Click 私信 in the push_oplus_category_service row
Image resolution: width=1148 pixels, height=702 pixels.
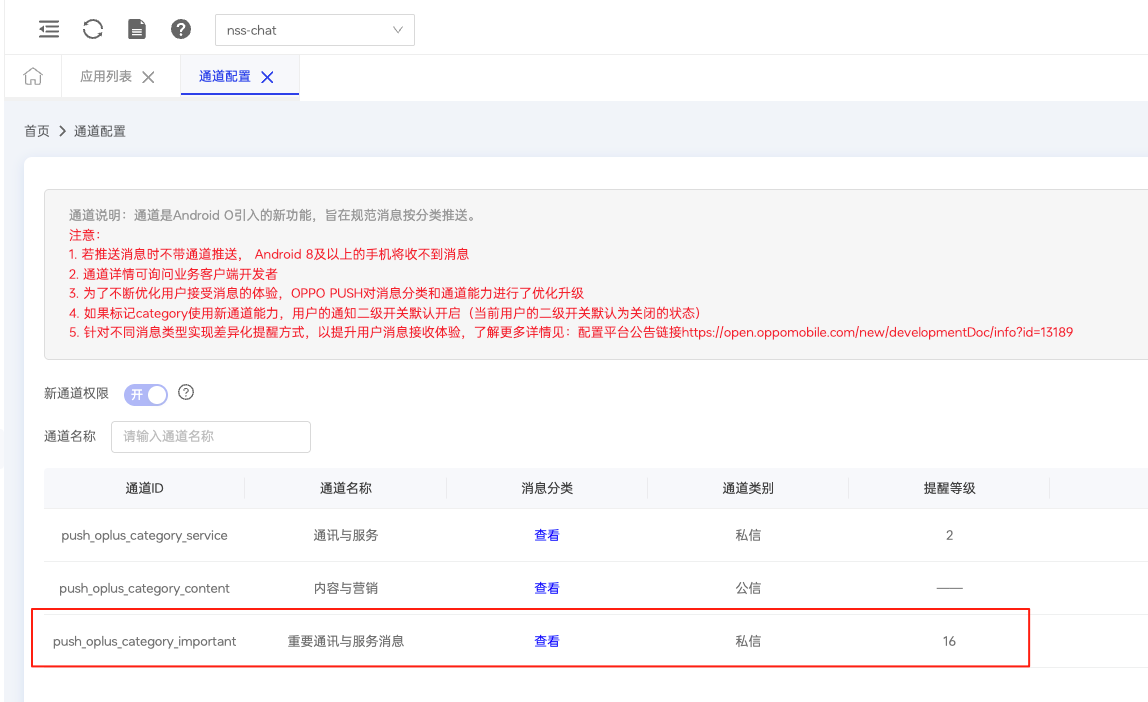748,535
